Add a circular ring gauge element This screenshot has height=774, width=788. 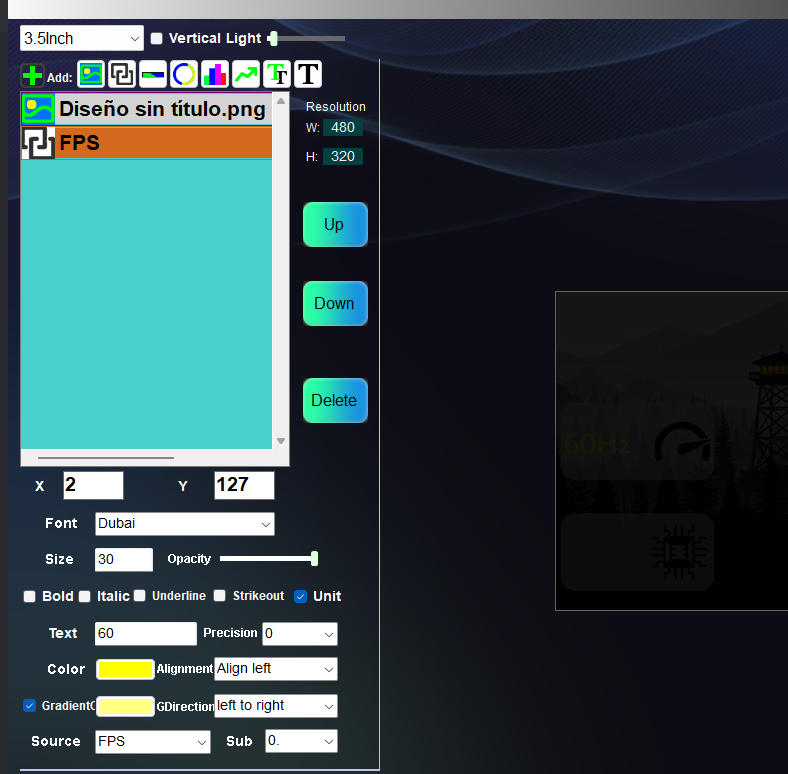[x=184, y=74]
